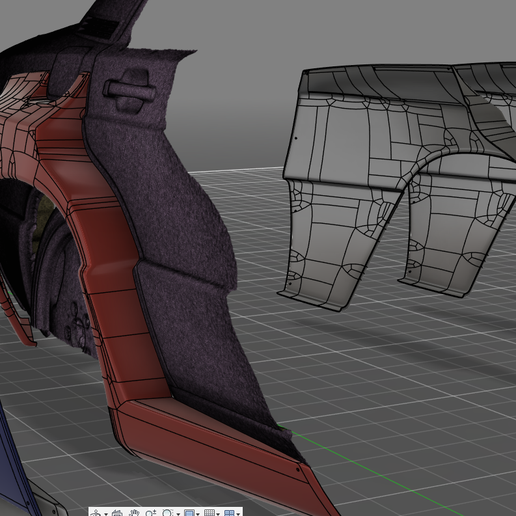Open the Display Settings dropdown arrow

(198, 514)
